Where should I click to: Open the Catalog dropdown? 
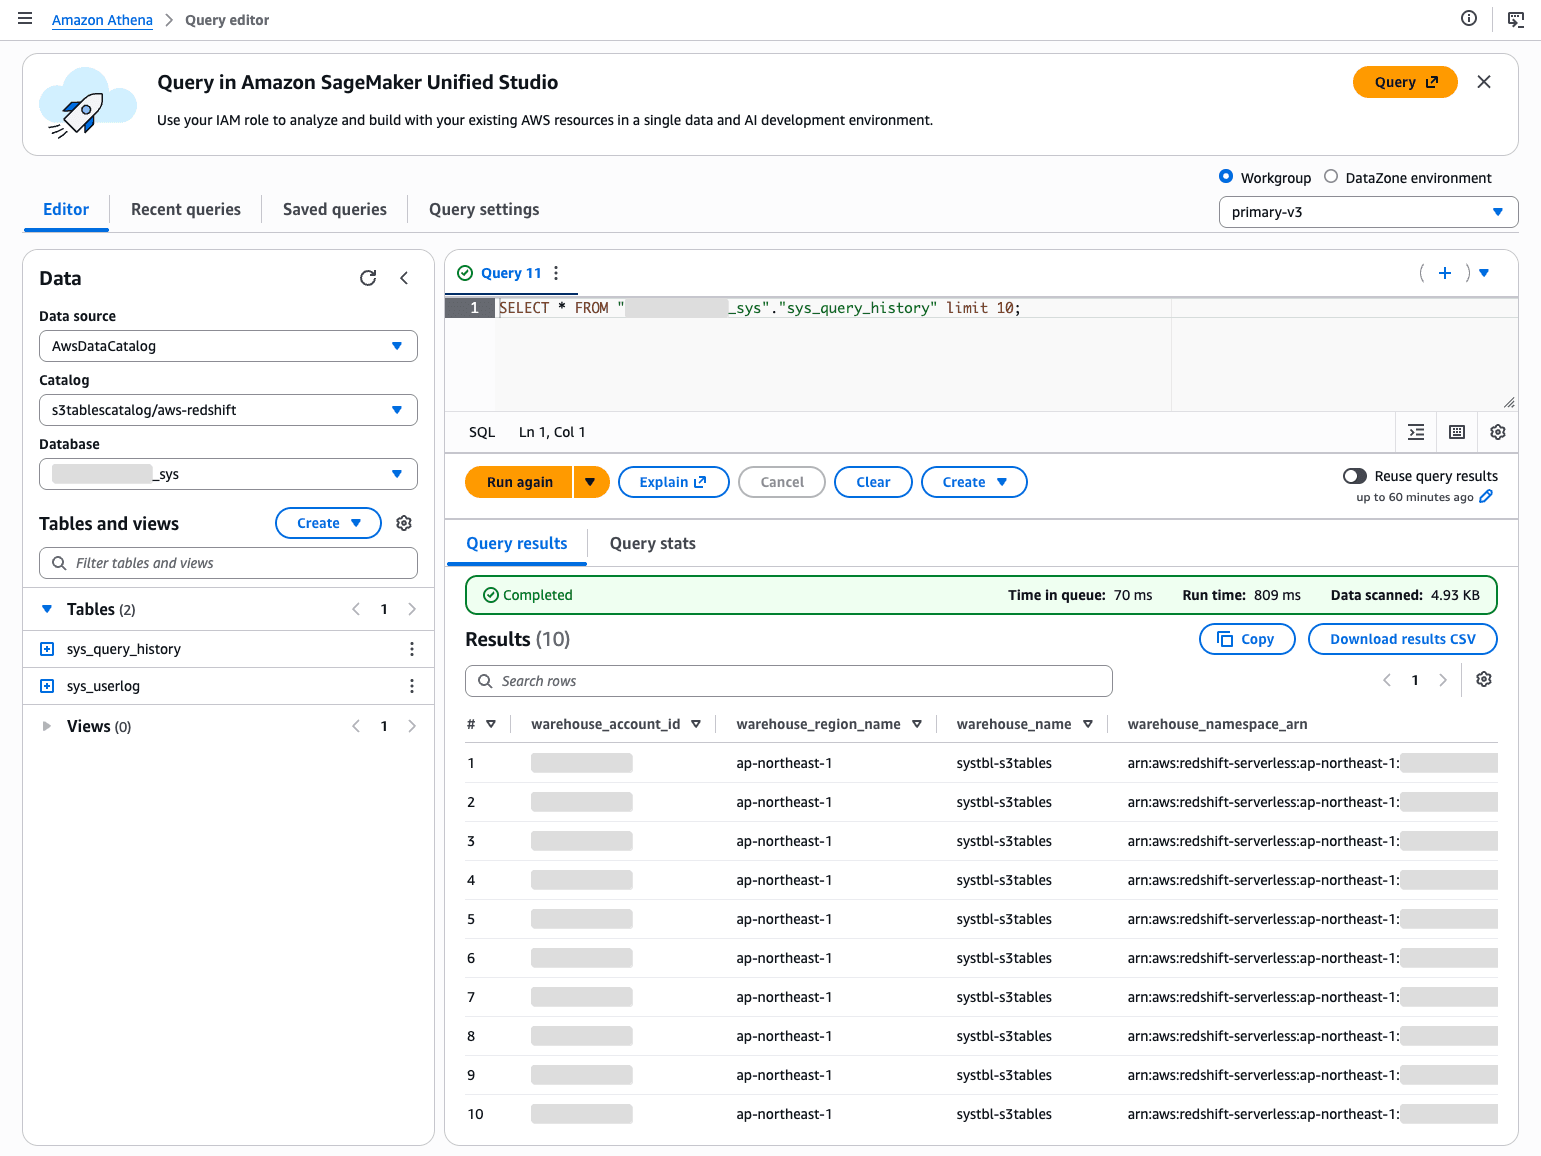tap(228, 410)
